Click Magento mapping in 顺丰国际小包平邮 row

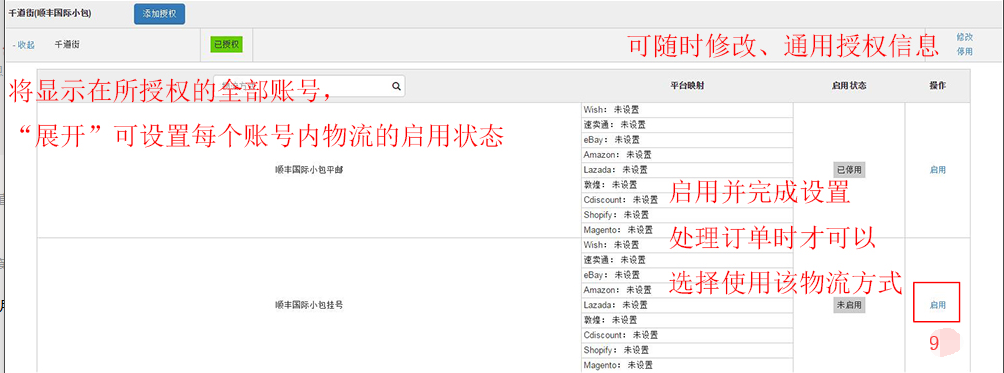click(x=687, y=230)
